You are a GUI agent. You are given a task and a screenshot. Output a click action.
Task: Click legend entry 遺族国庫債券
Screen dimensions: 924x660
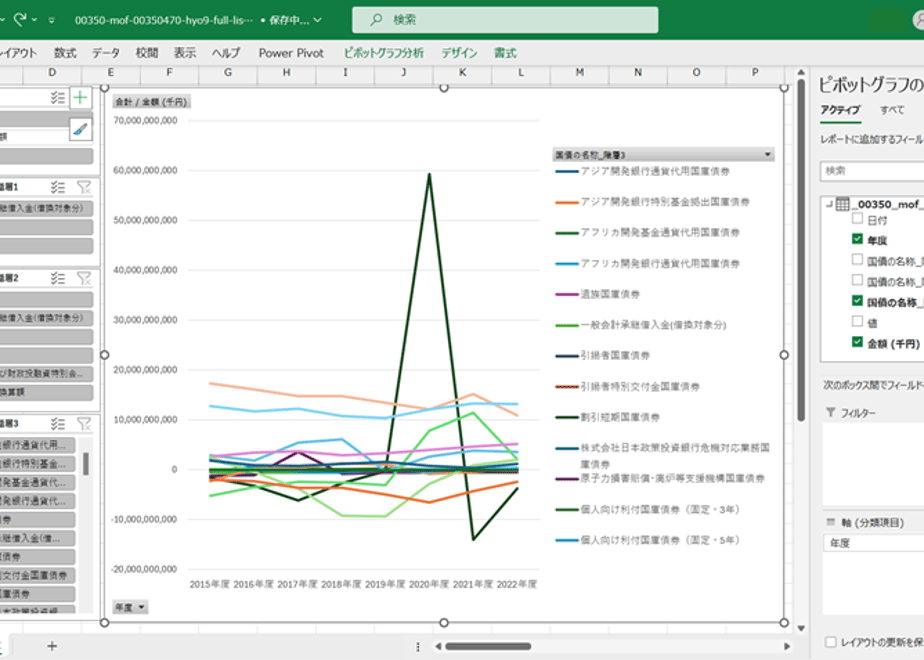(x=598, y=294)
